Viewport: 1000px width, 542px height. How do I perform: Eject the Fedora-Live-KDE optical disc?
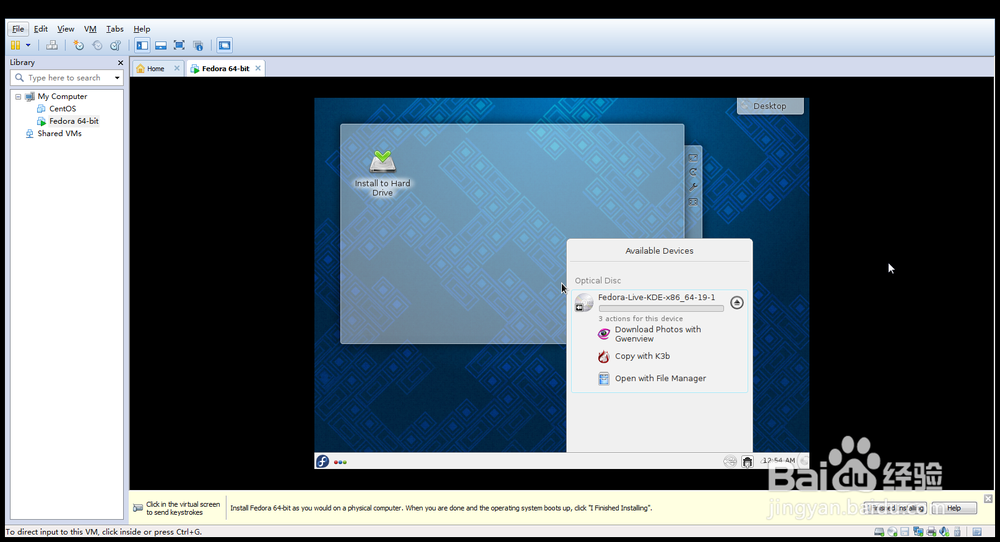tap(737, 302)
